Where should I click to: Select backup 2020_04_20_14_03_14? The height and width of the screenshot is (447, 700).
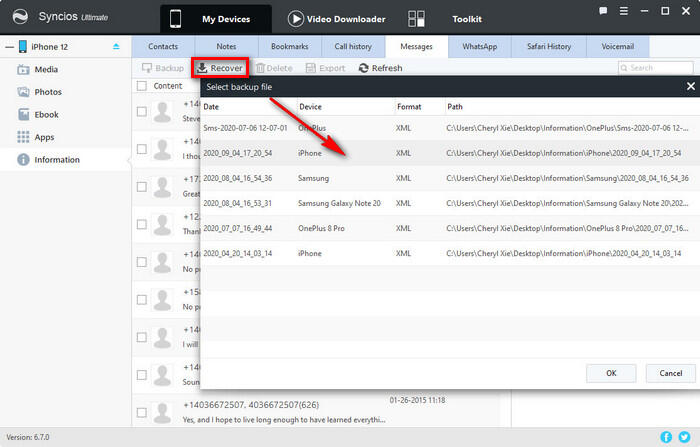[450, 253]
